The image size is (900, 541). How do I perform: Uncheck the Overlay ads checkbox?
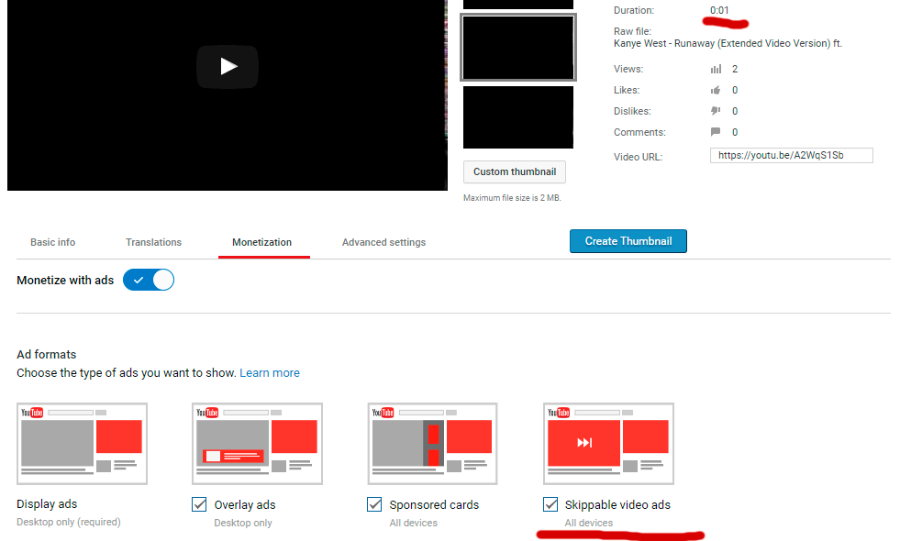pyautogui.click(x=199, y=505)
